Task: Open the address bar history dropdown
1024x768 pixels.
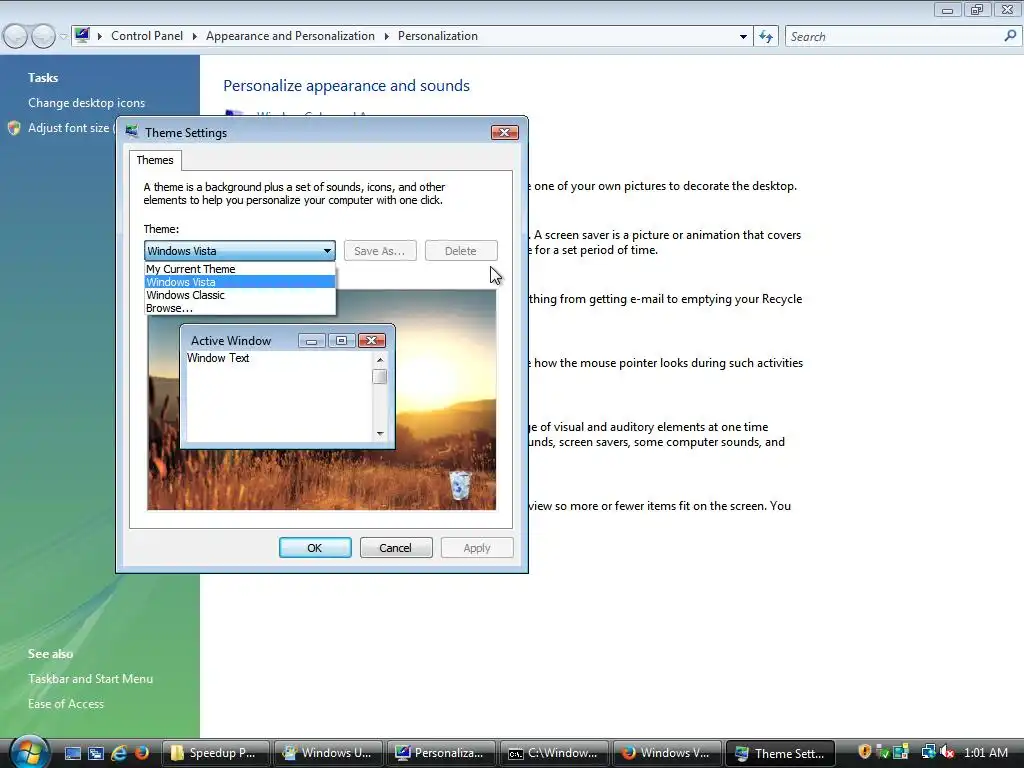Action: click(743, 37)
